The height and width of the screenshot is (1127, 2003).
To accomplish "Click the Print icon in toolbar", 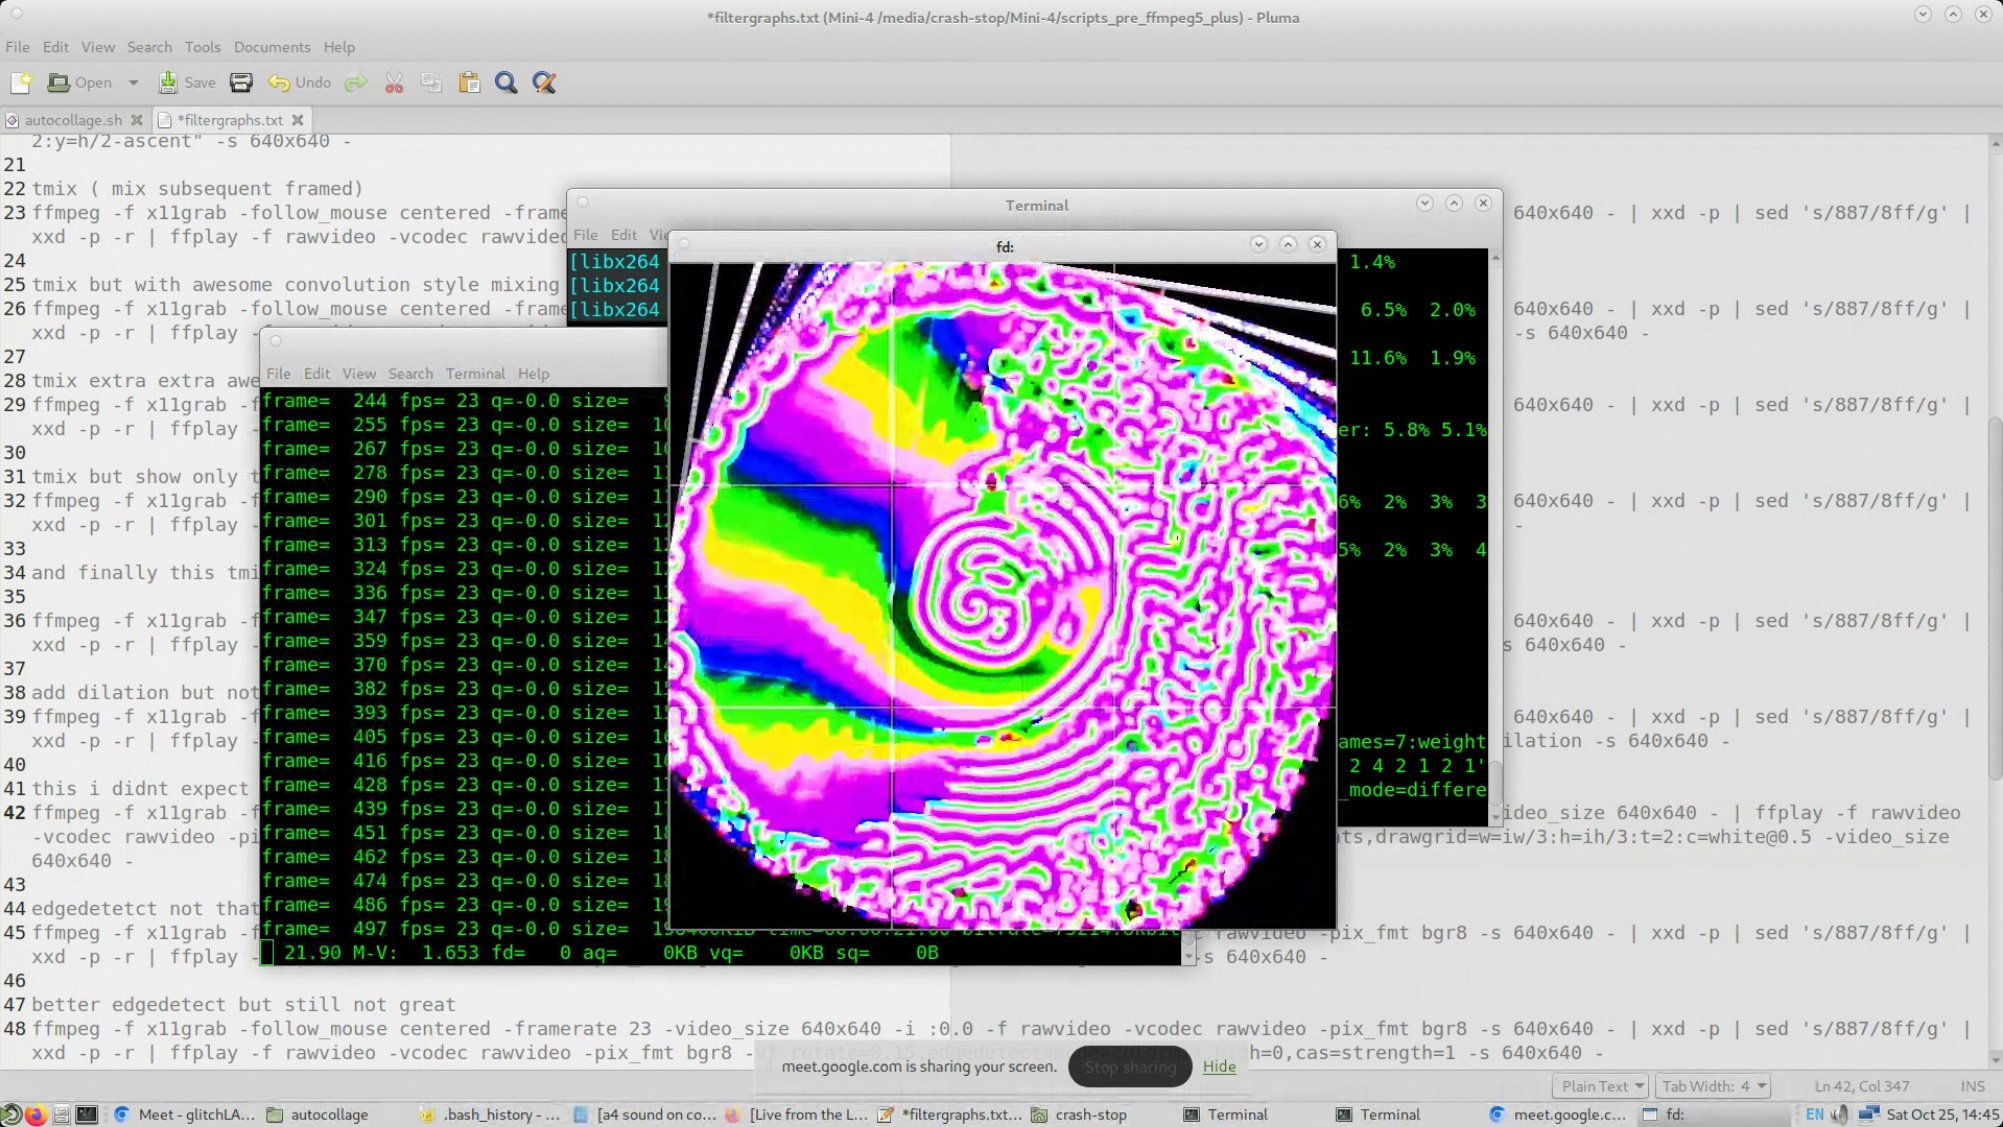I will (x=241, y=83).
